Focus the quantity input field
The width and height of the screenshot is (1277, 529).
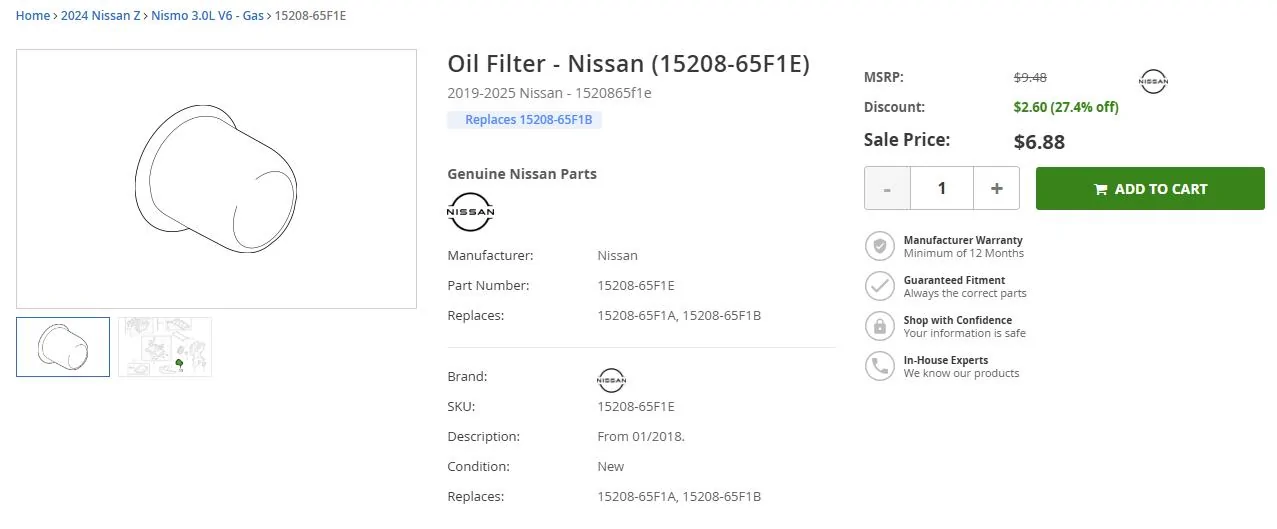click(942, 188)
